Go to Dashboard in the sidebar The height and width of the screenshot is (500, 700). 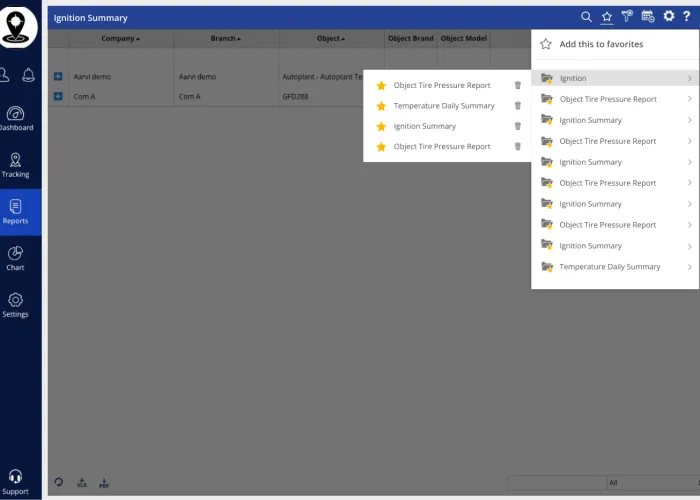16,118
